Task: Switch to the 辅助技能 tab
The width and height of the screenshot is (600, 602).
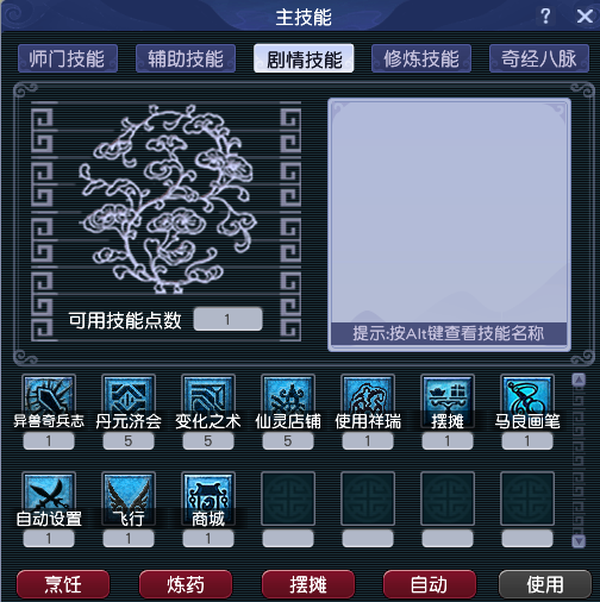Action: pos(186,59)
